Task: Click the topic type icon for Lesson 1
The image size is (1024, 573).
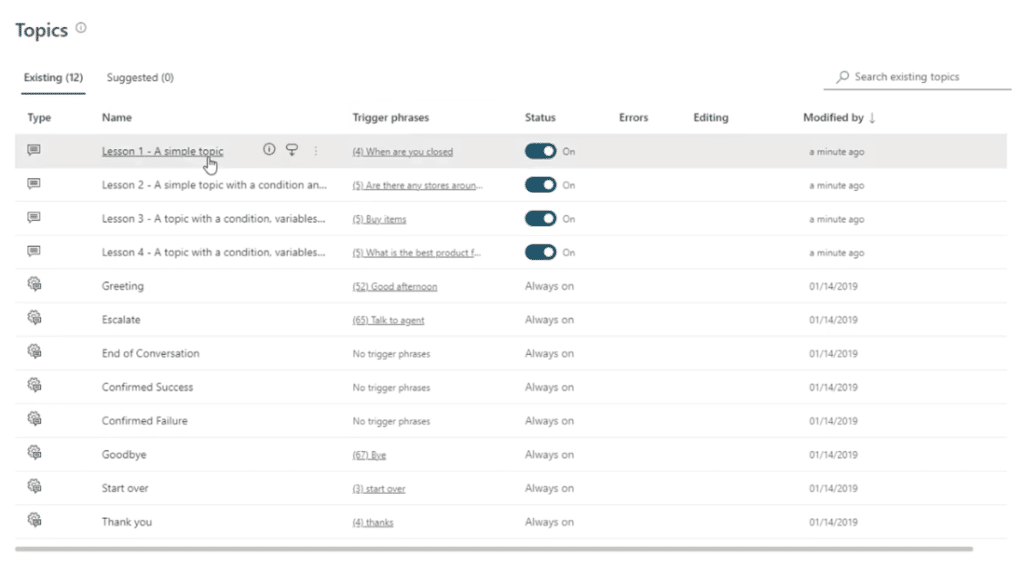Action: [34, 150]
